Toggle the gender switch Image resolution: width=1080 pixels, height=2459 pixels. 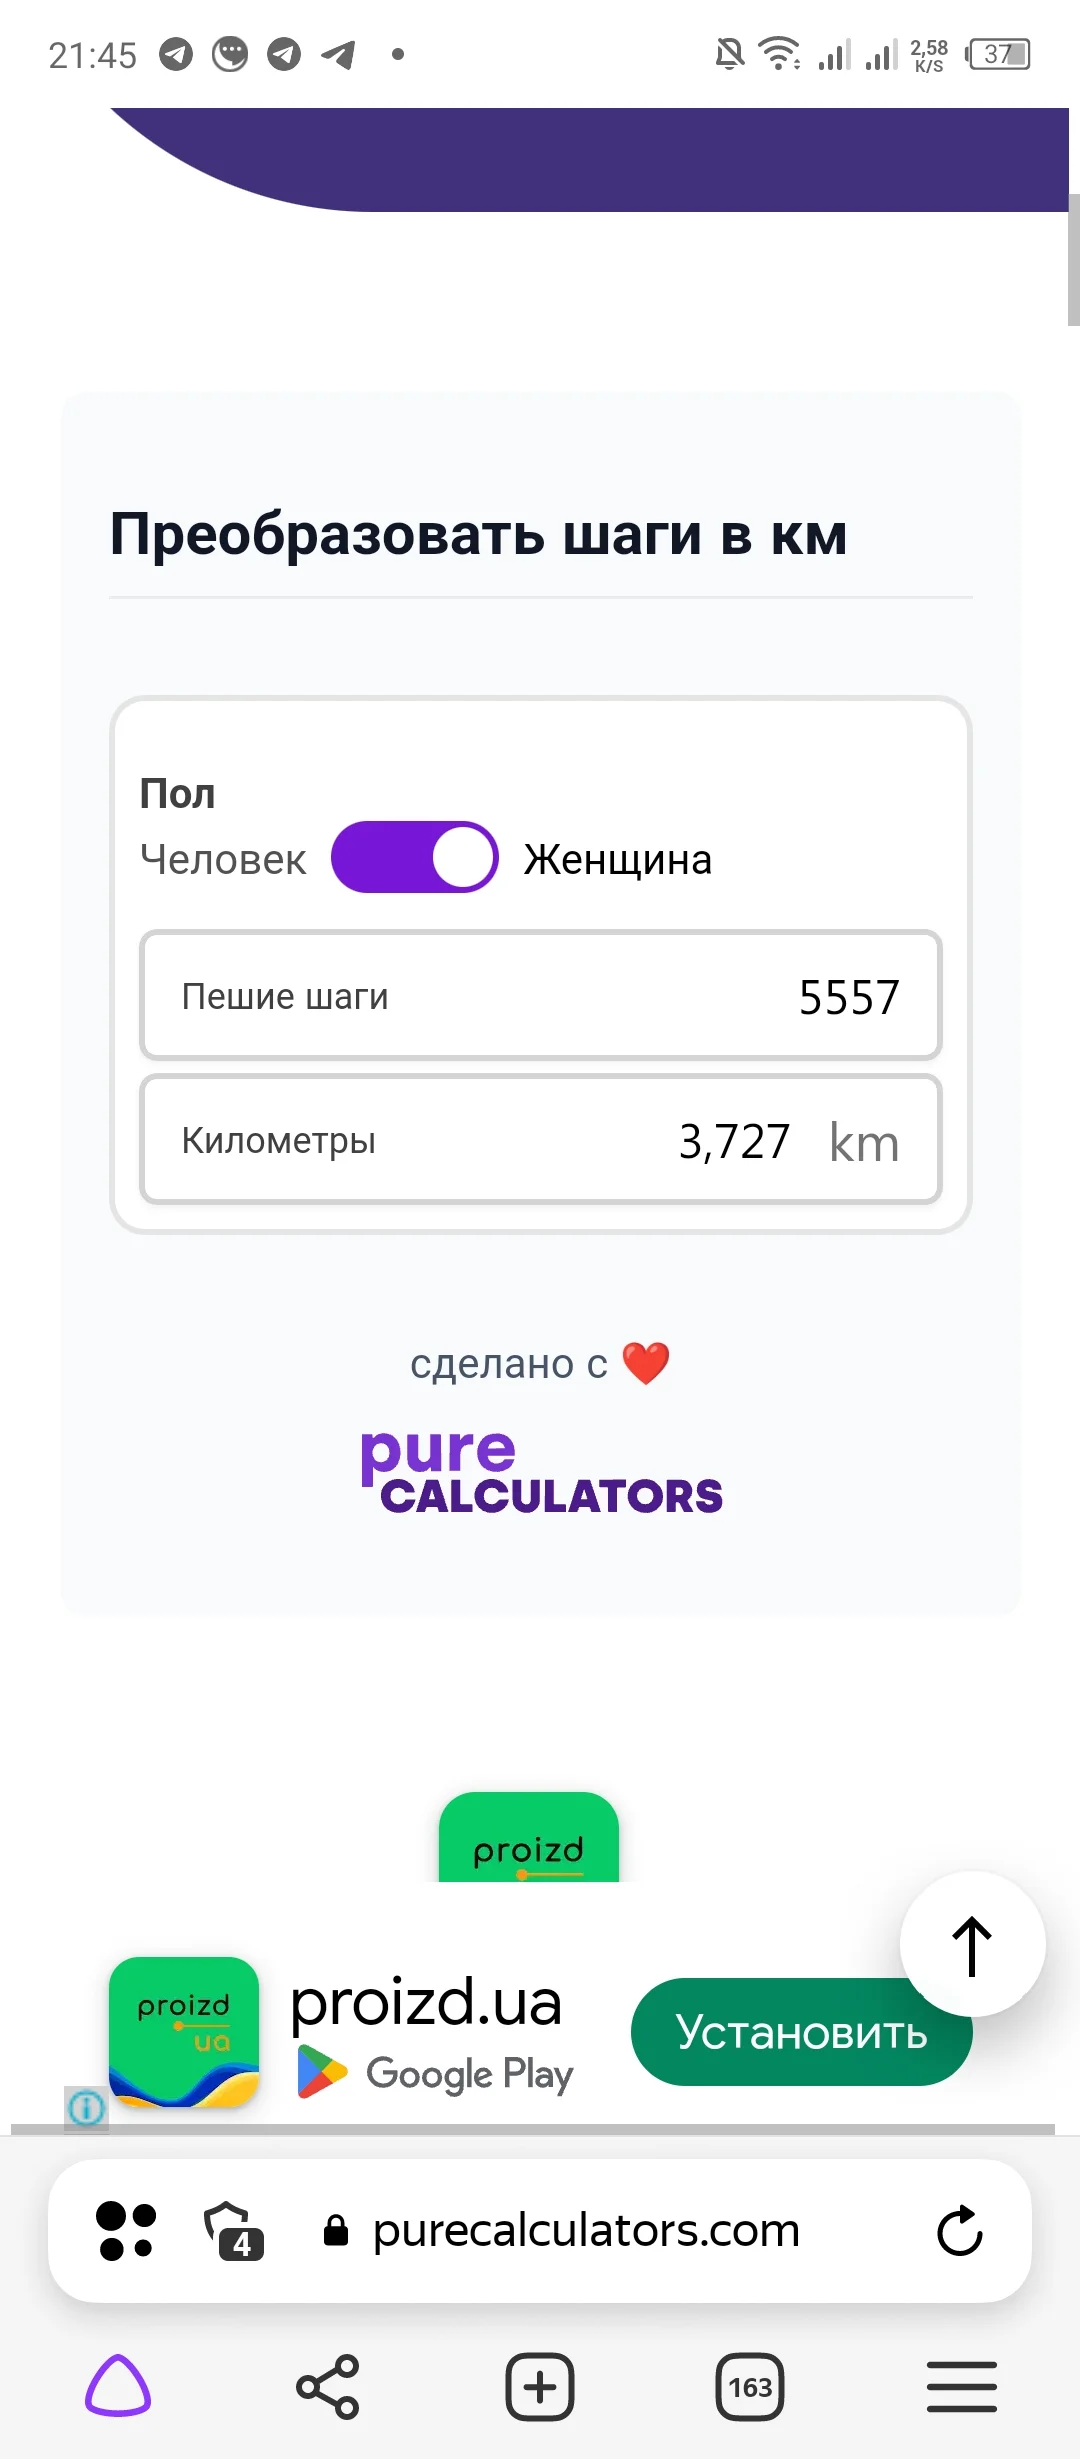[x=415, y=857]
